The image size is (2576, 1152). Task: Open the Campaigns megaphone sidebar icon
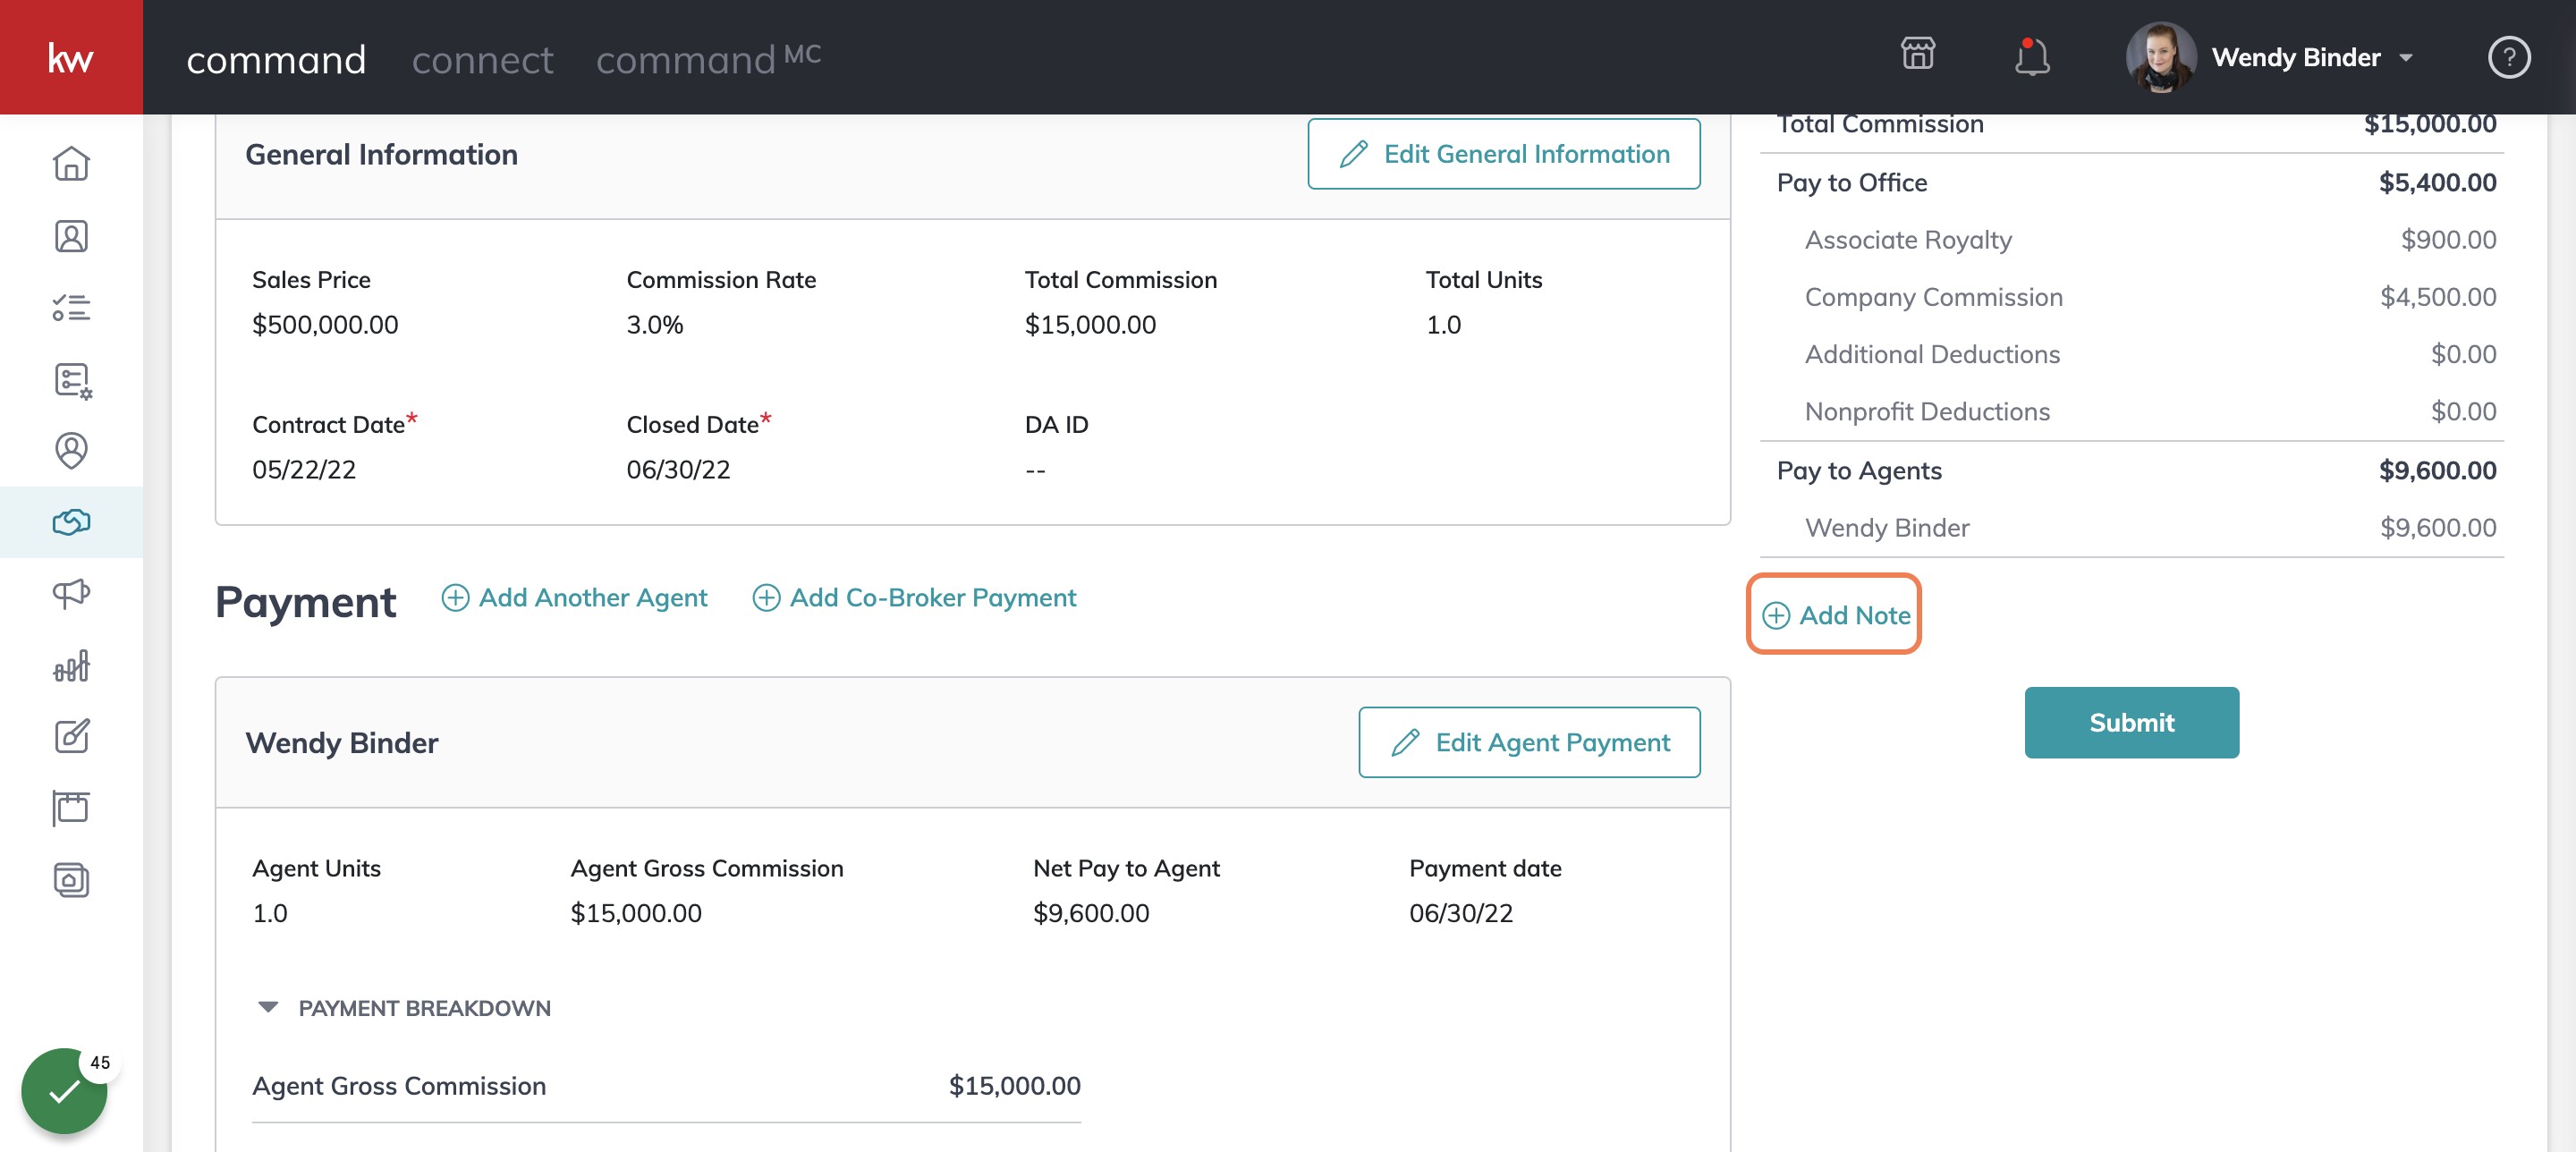(x=71, y=593)
